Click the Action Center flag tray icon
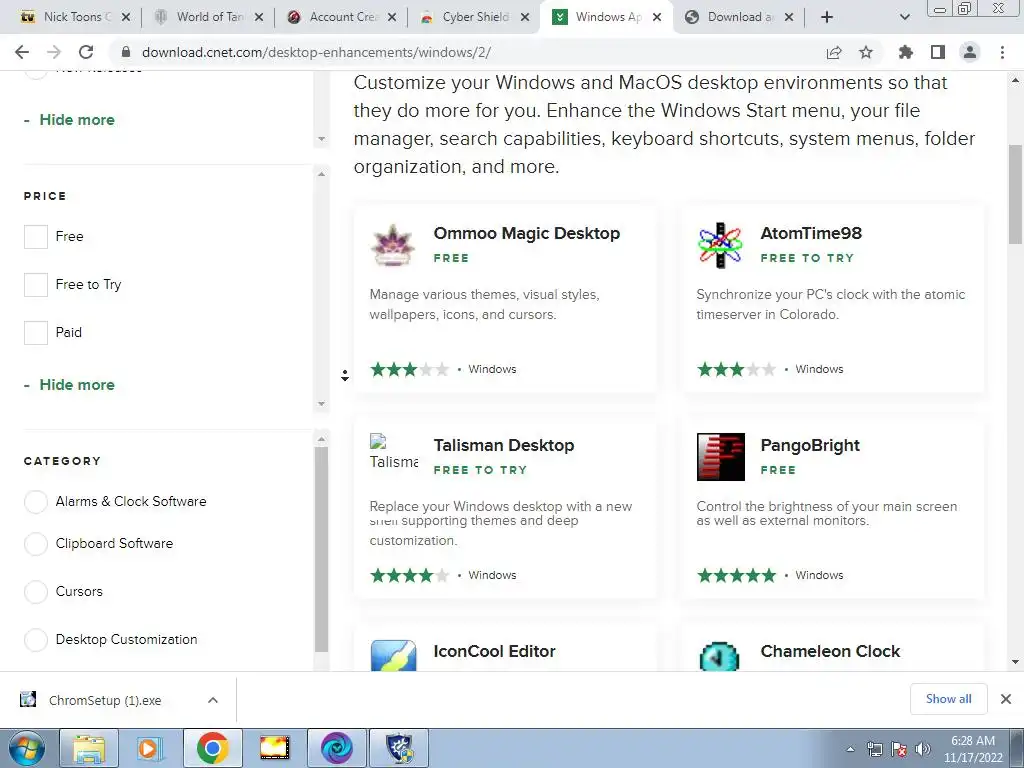 pos(899,749)
